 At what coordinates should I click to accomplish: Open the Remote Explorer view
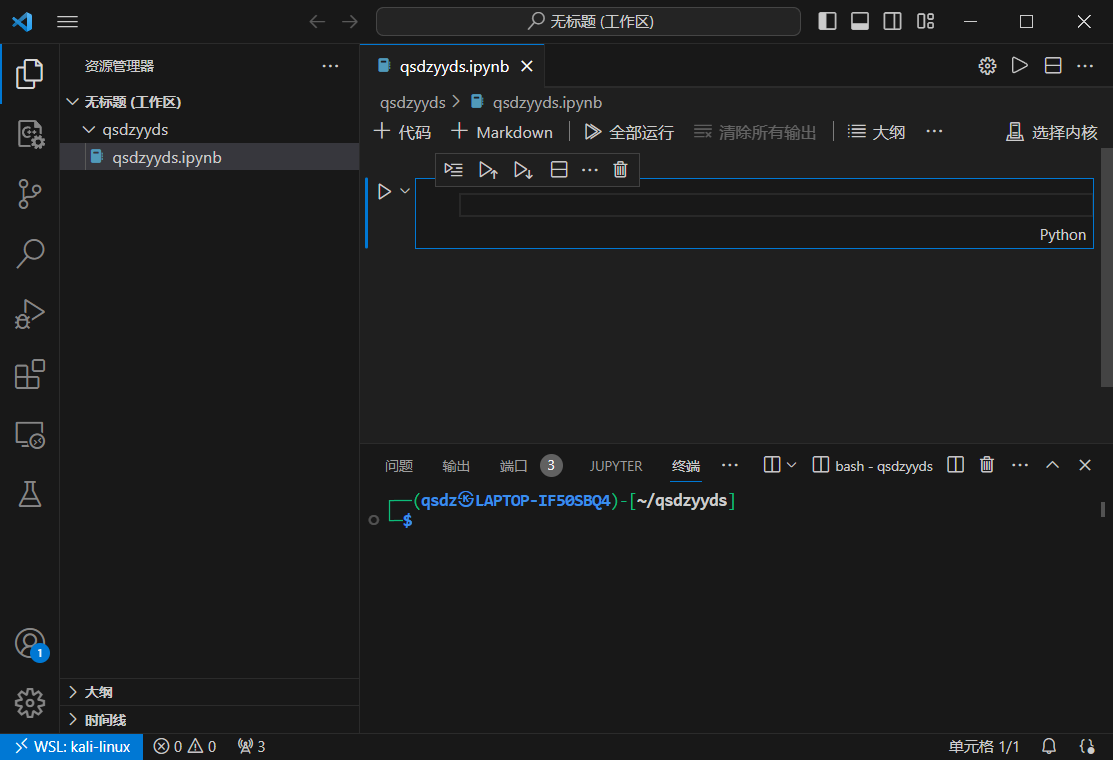30,435
